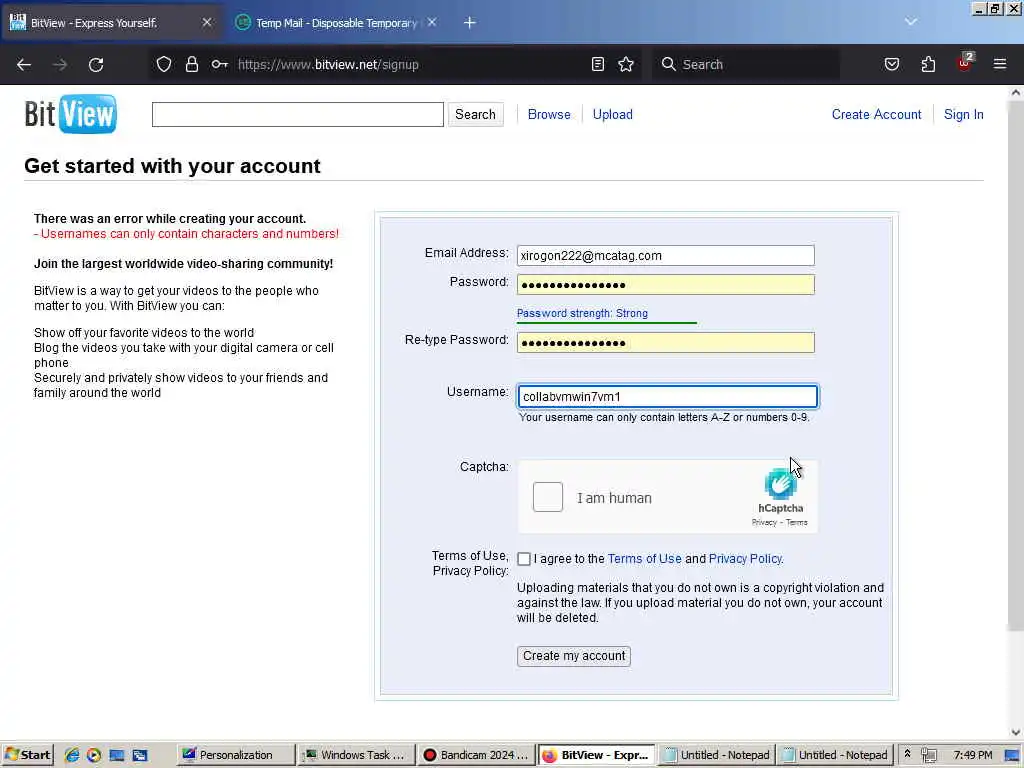Click the Email Address field
This screenshot has height=768, width=1024.
point(665,255)
